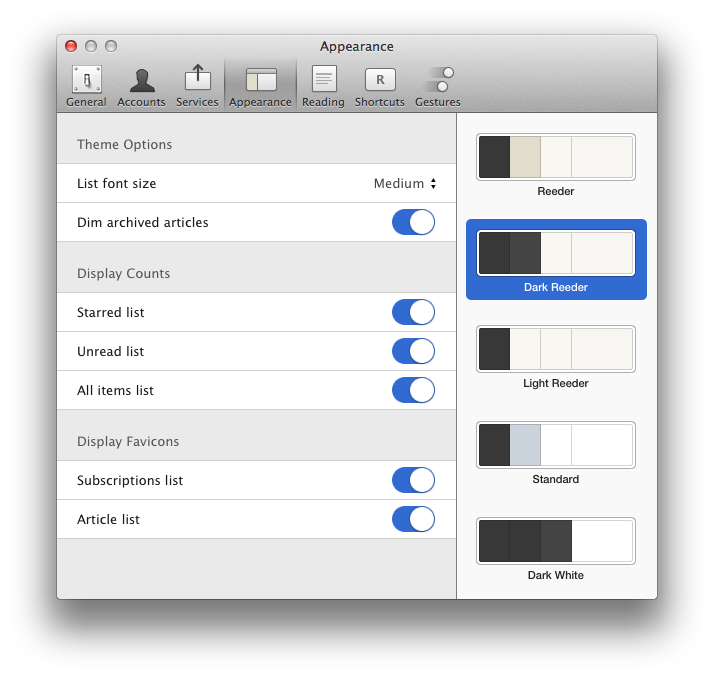Toggle Subscriptions list favicons switch
714x678 pixels.
click(x=413, y=480)
